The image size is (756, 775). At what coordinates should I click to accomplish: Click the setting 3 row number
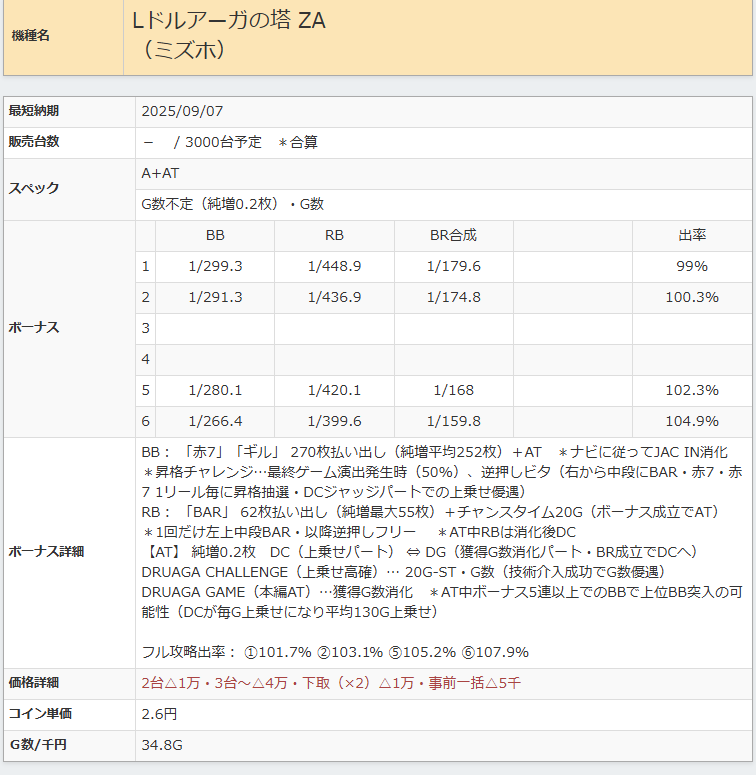tap(145, 328)
